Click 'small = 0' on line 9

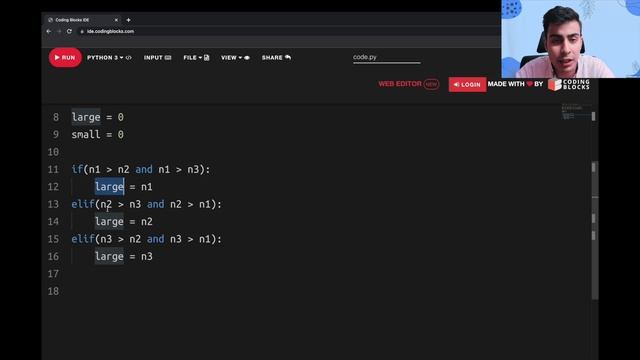[x=98, y=135]
